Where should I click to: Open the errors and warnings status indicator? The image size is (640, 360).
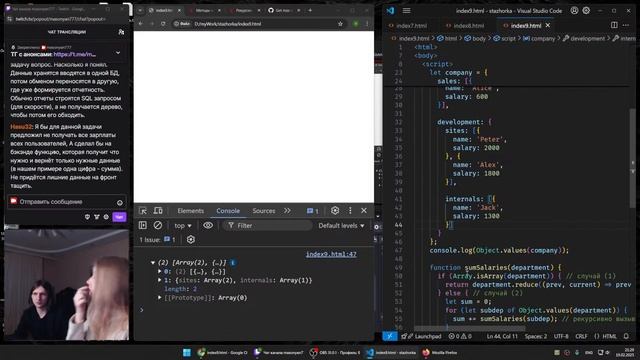click(x=460, y=336)
